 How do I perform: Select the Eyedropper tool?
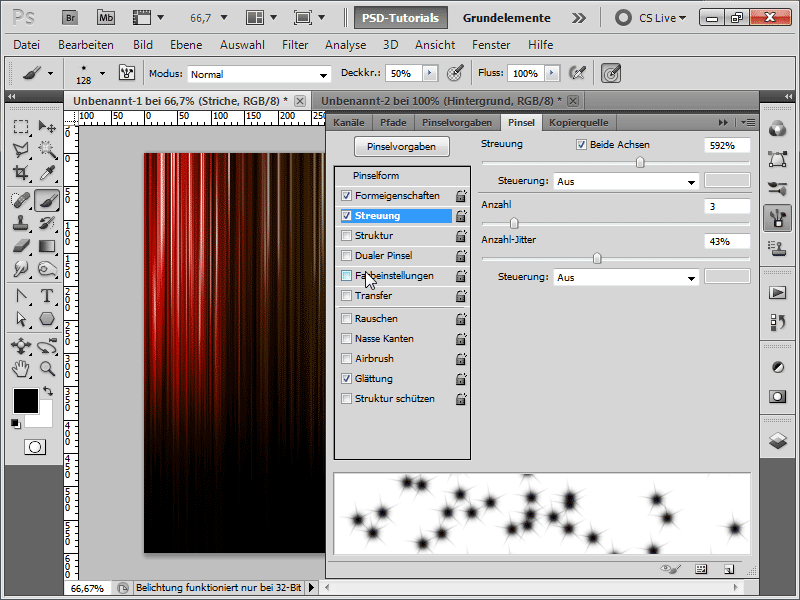point(47,172)
